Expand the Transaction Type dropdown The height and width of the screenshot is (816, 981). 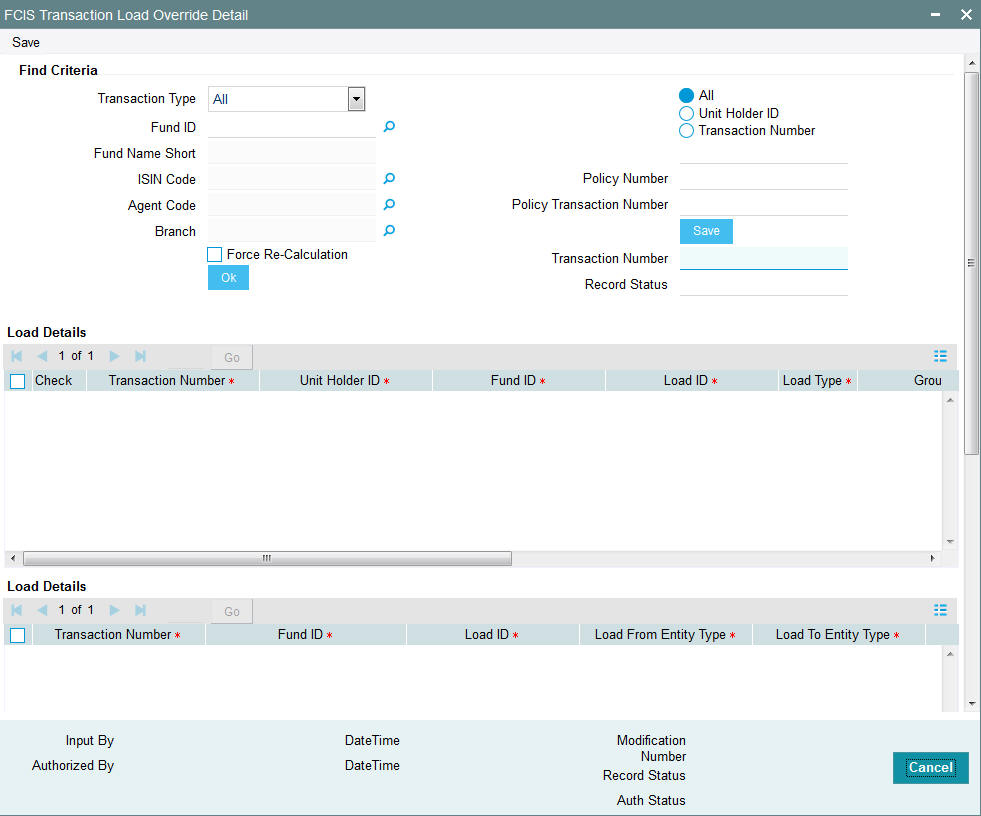357,99
